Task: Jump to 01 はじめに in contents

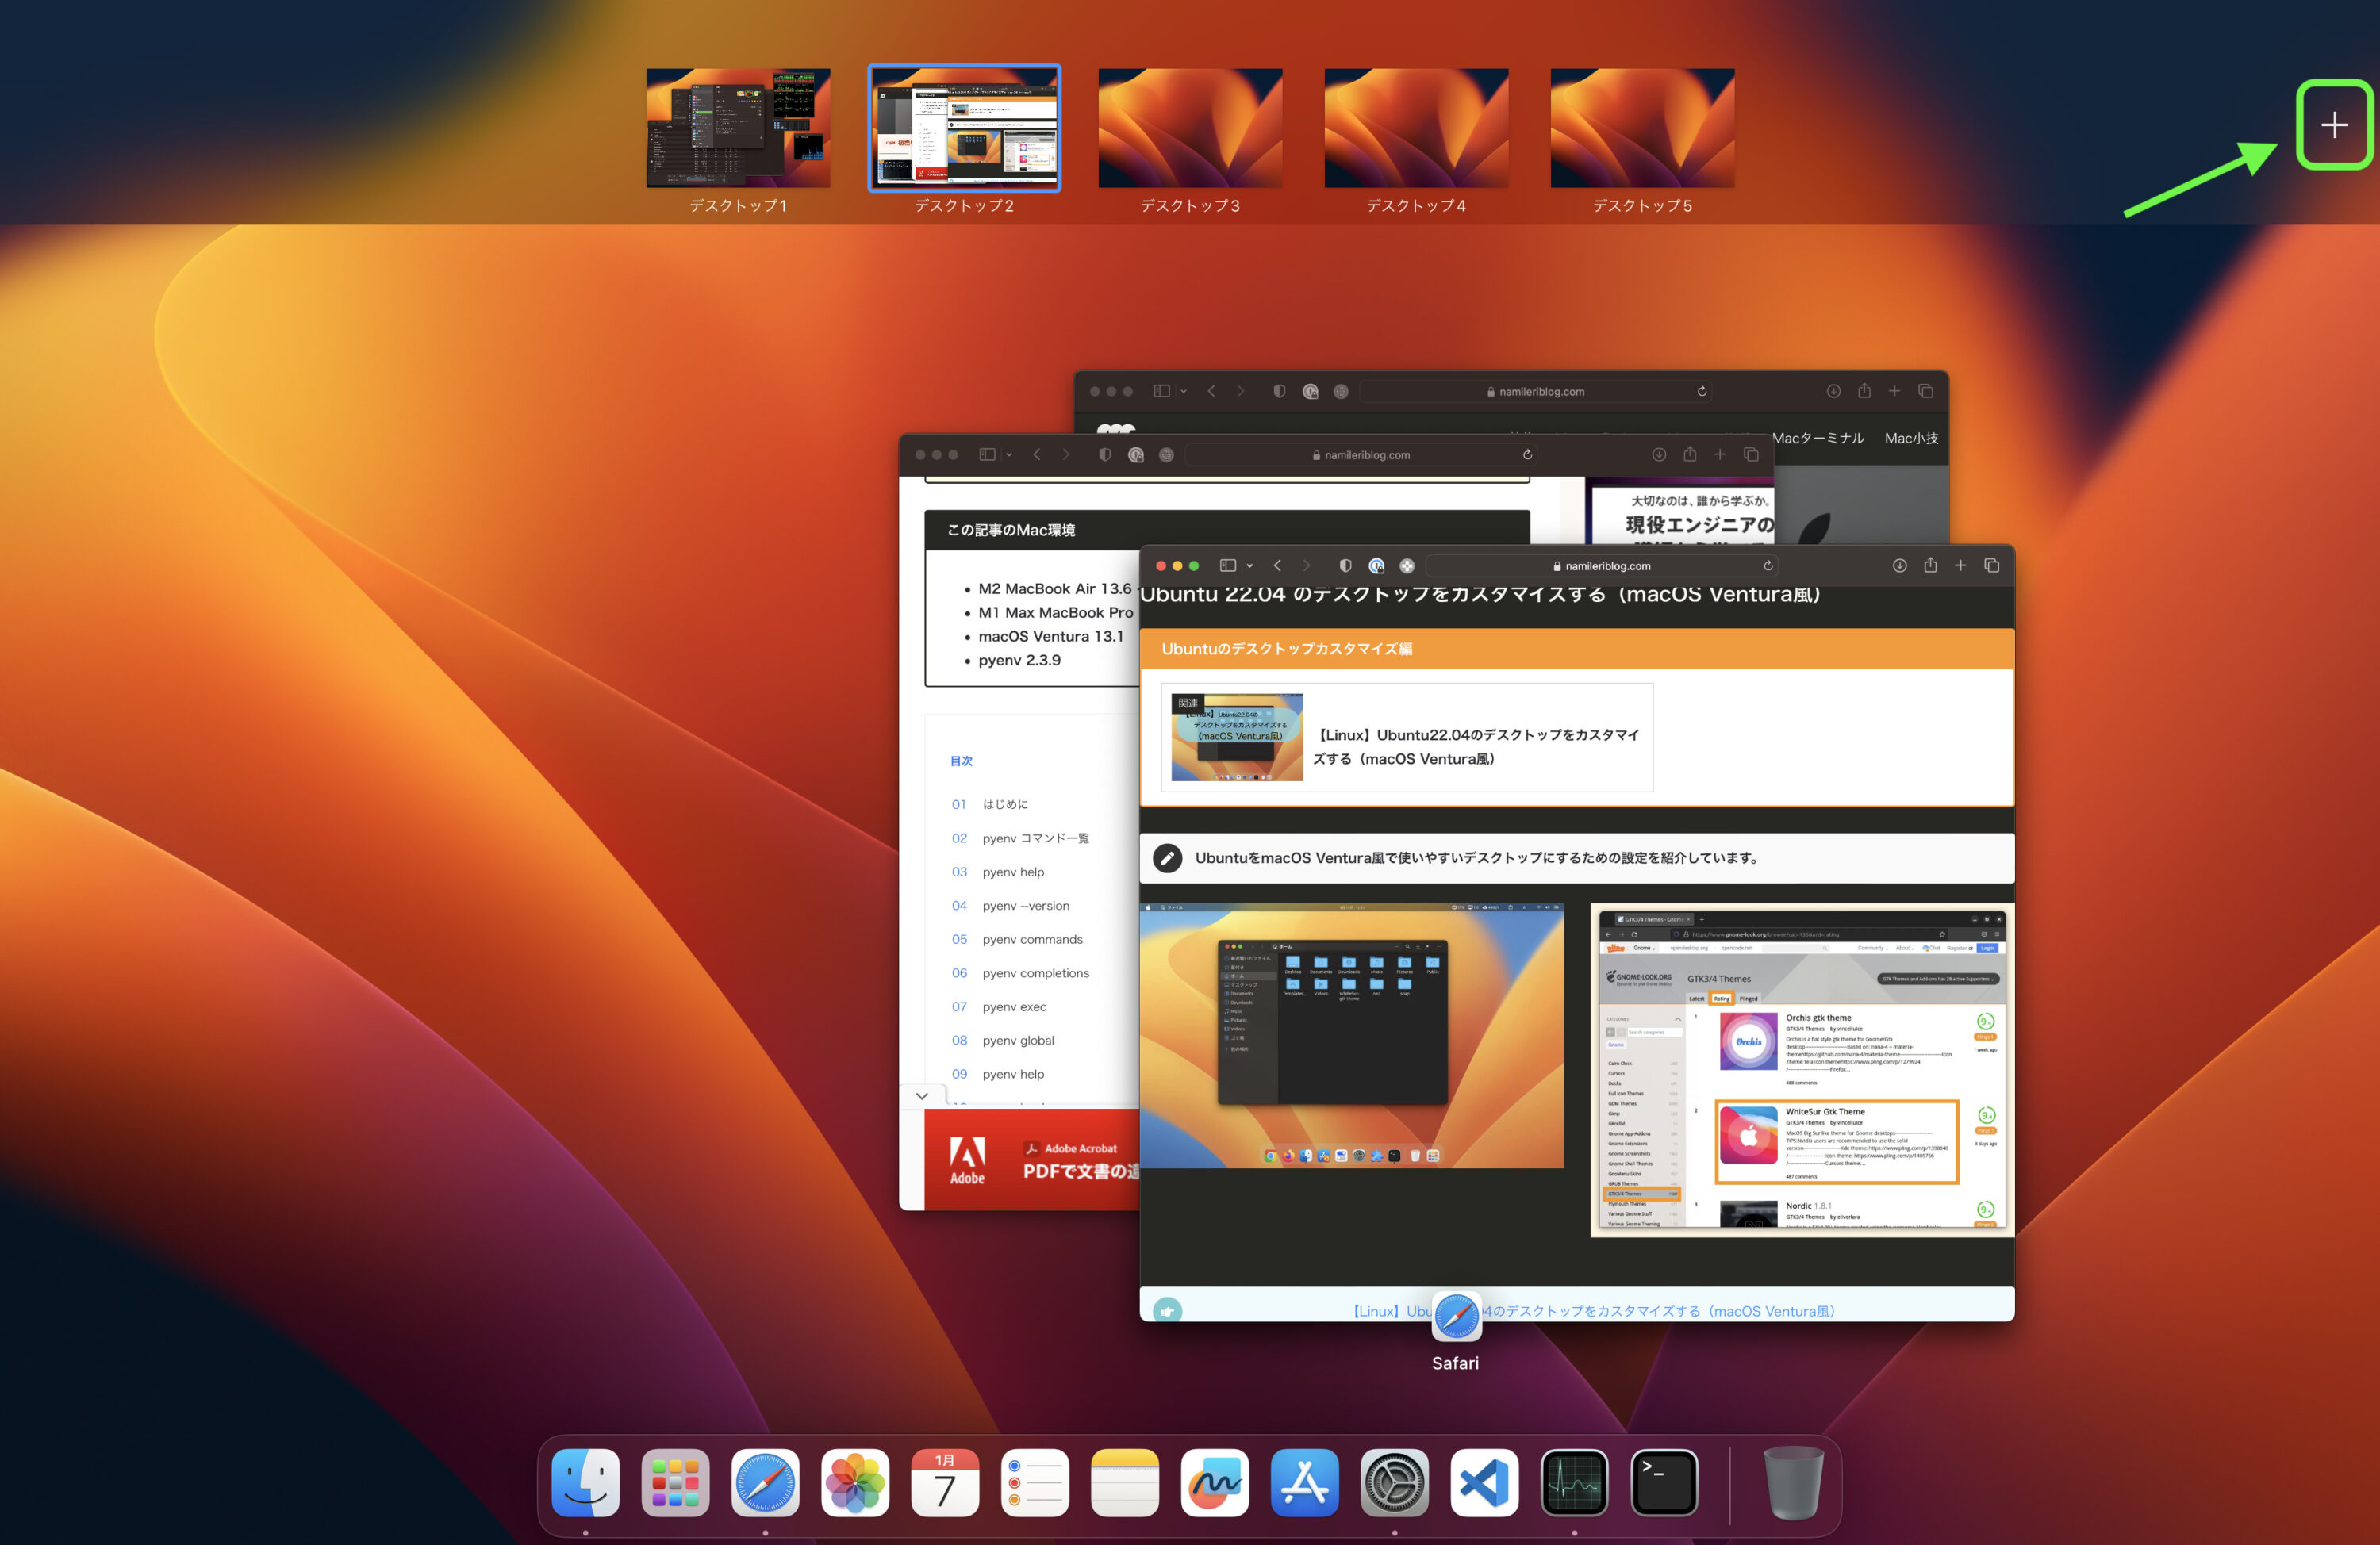Action: coord(990,804)
